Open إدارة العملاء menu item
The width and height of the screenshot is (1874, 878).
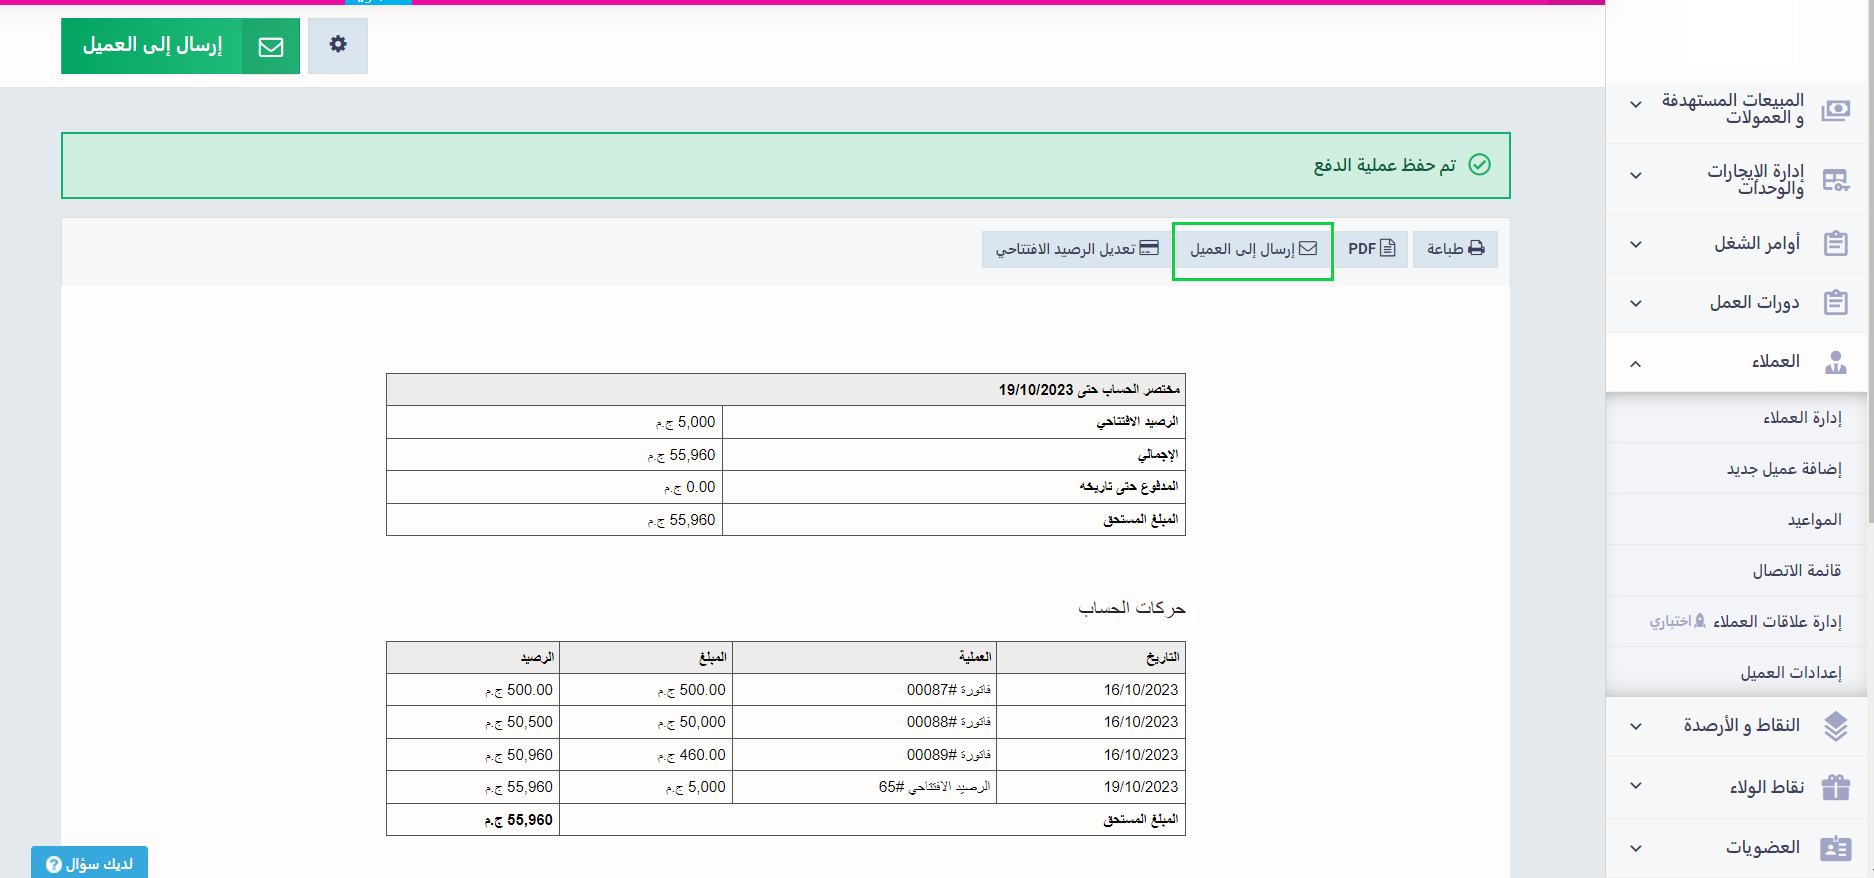[1801, 418]
